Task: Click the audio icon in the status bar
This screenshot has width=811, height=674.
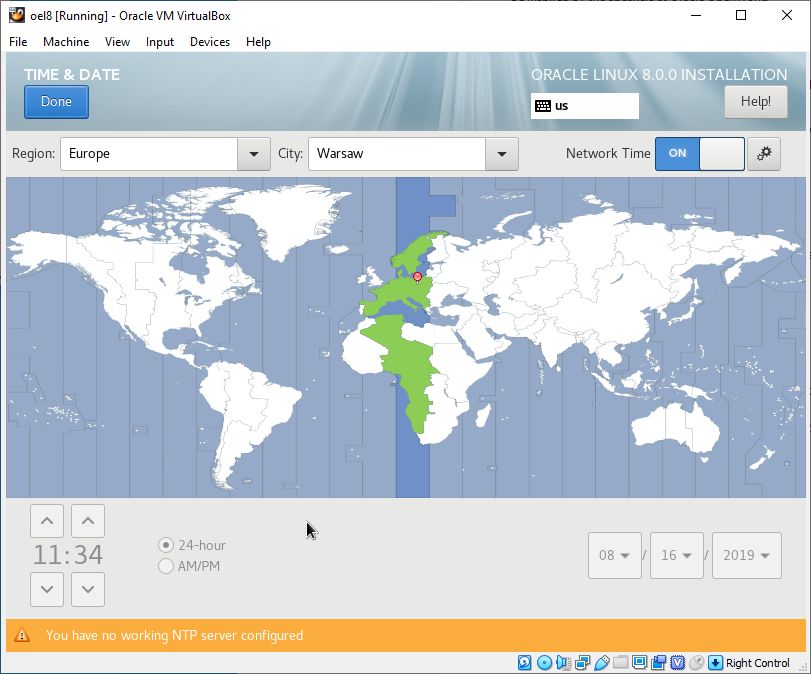Action: [563, 663]
